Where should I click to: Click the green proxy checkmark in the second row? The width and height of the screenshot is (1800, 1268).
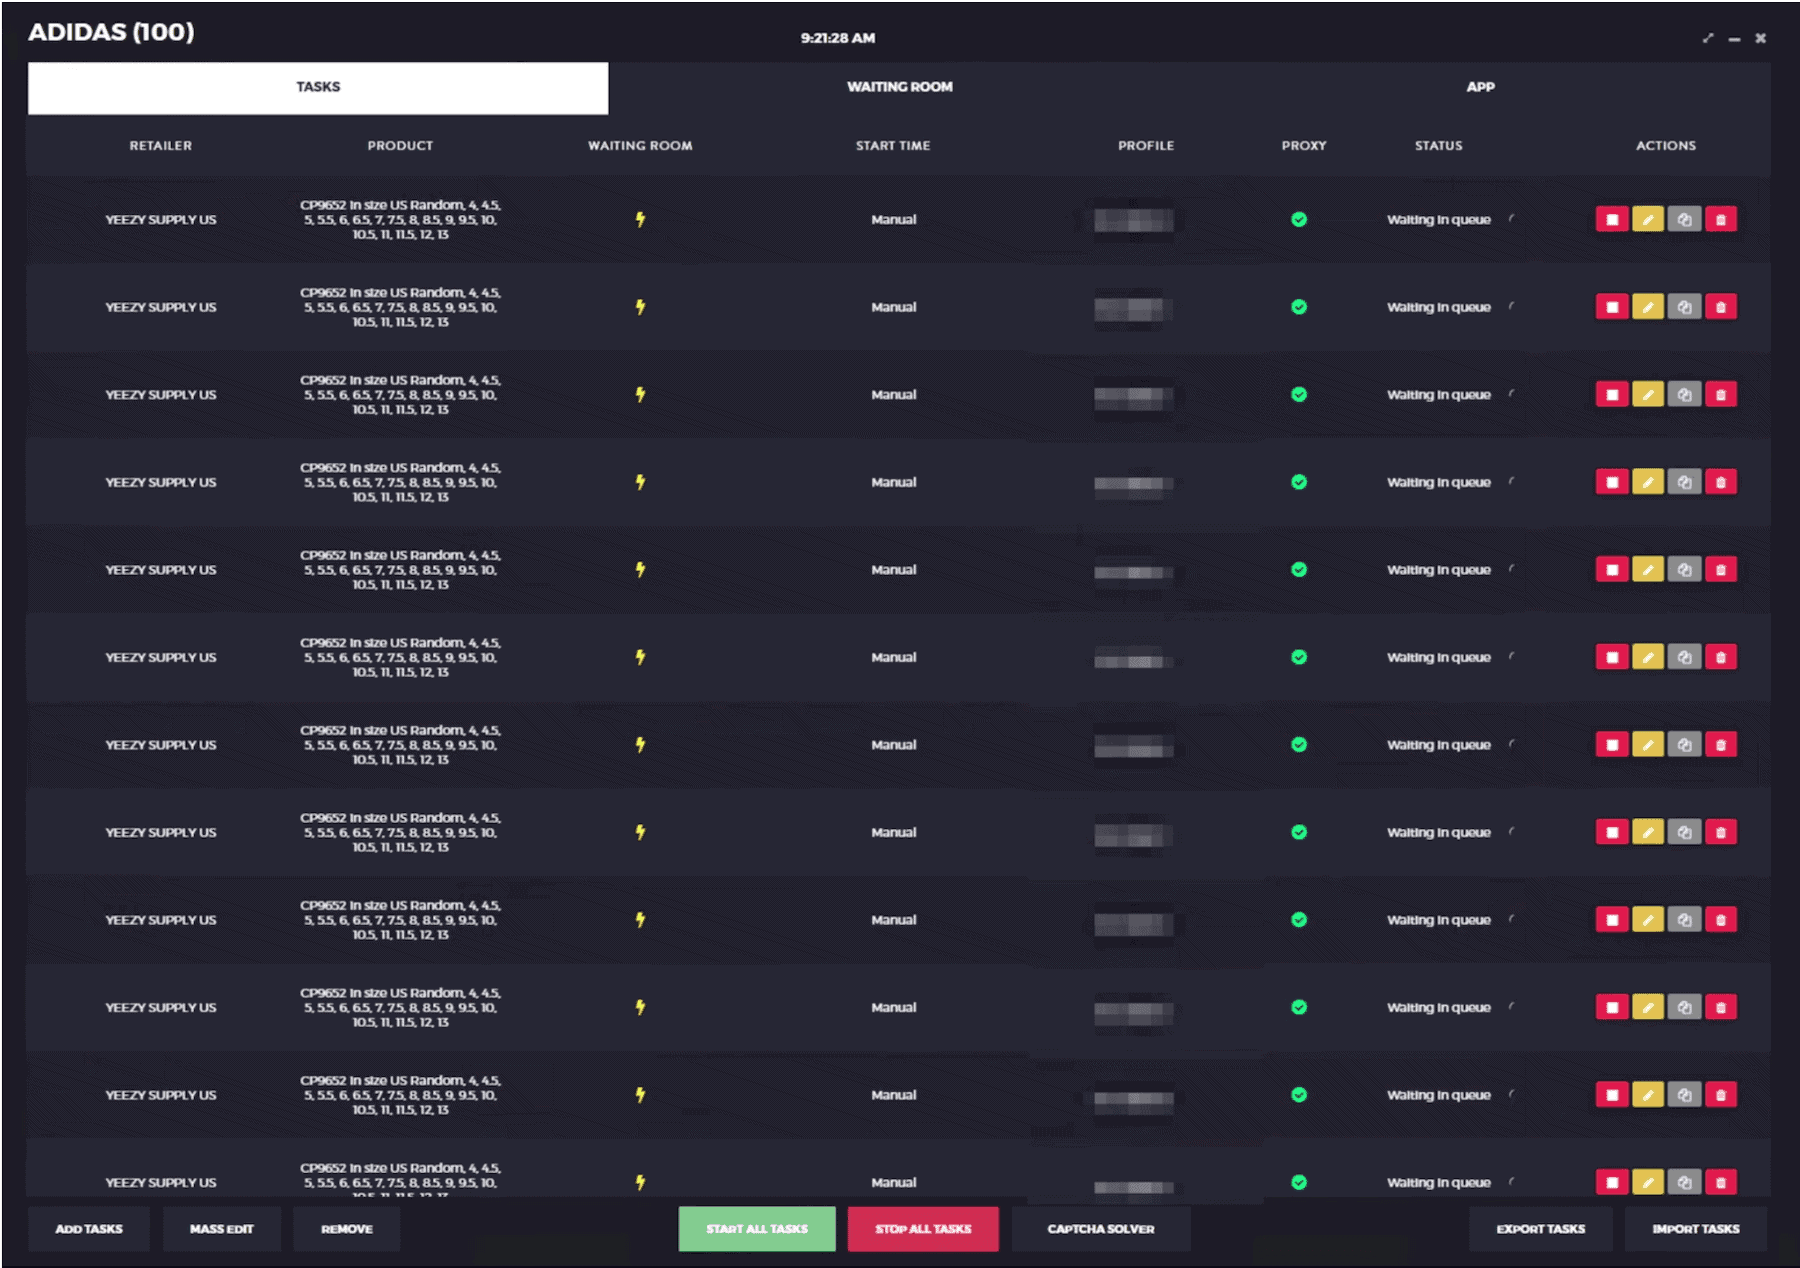[1298, 307]
